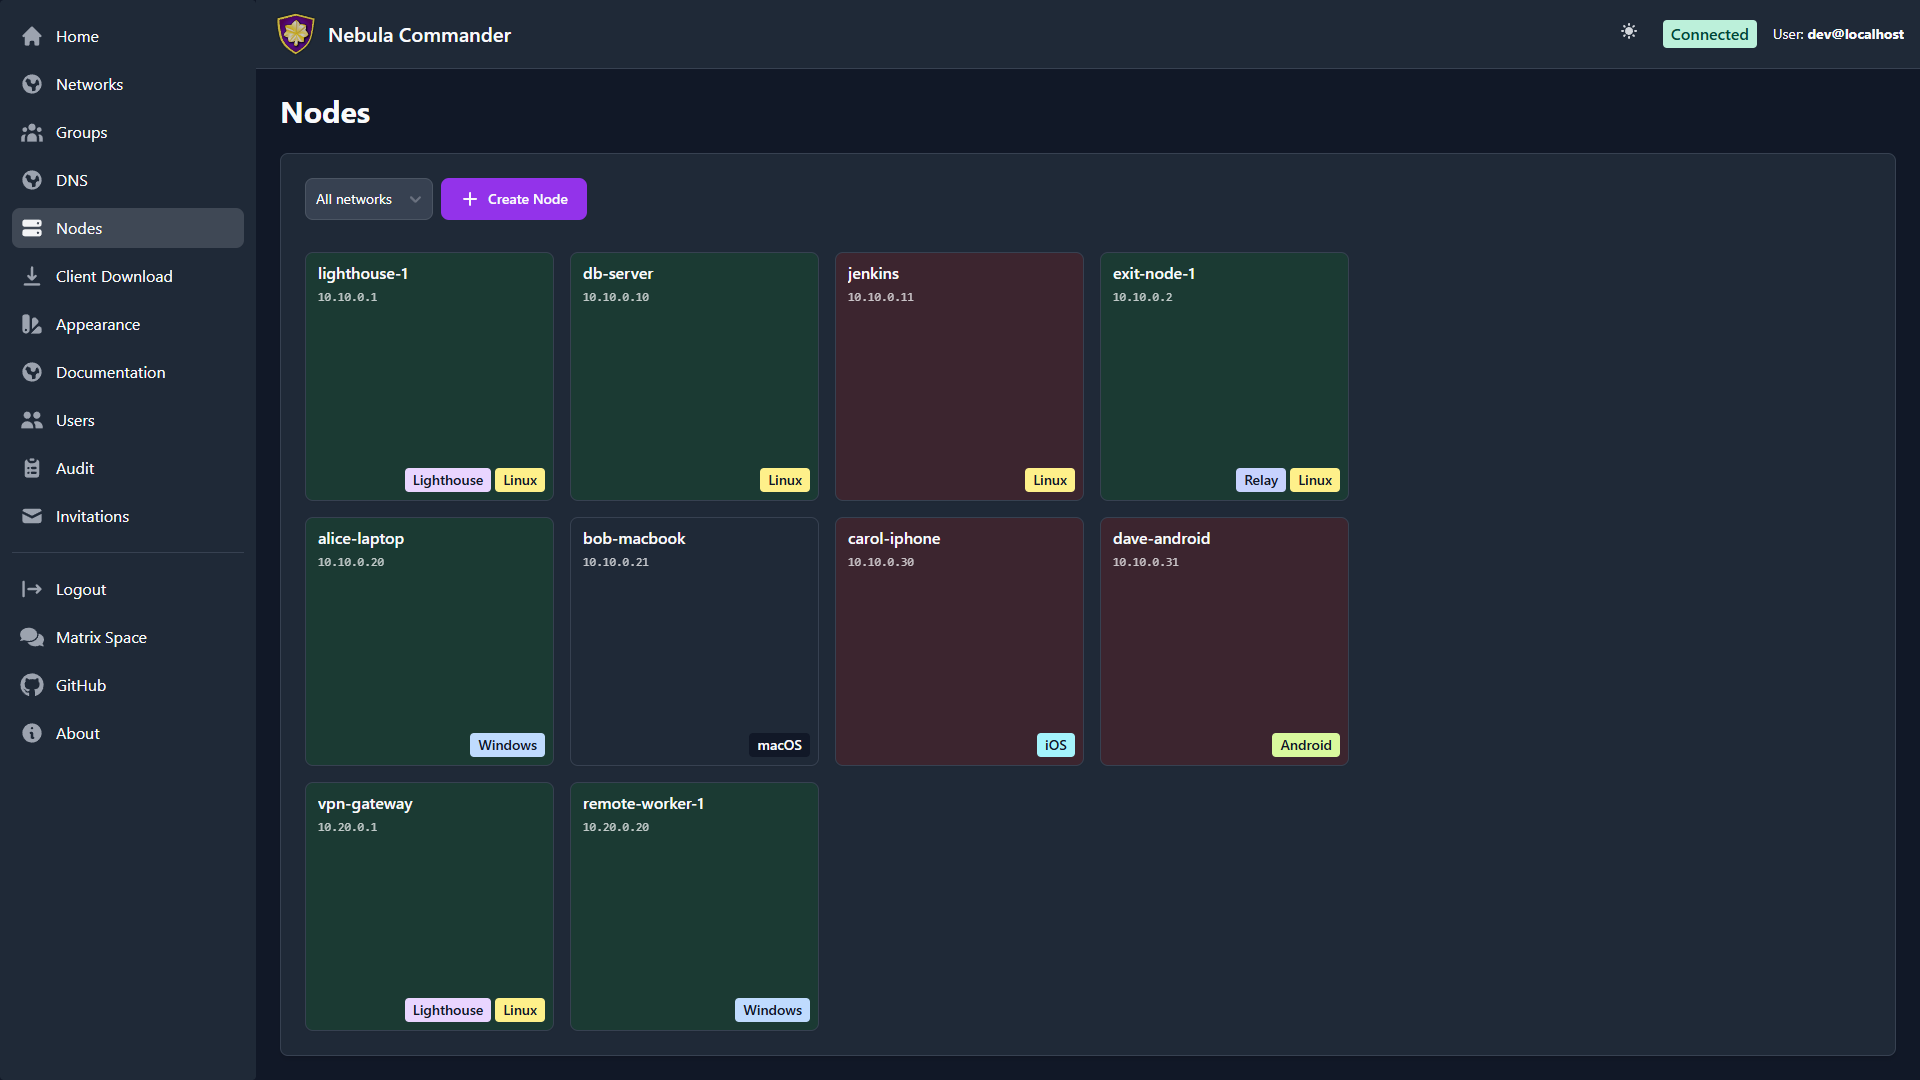Open the Documentation link label
The width and height of the screenshot is (1920, 1080).
(111, 372)
